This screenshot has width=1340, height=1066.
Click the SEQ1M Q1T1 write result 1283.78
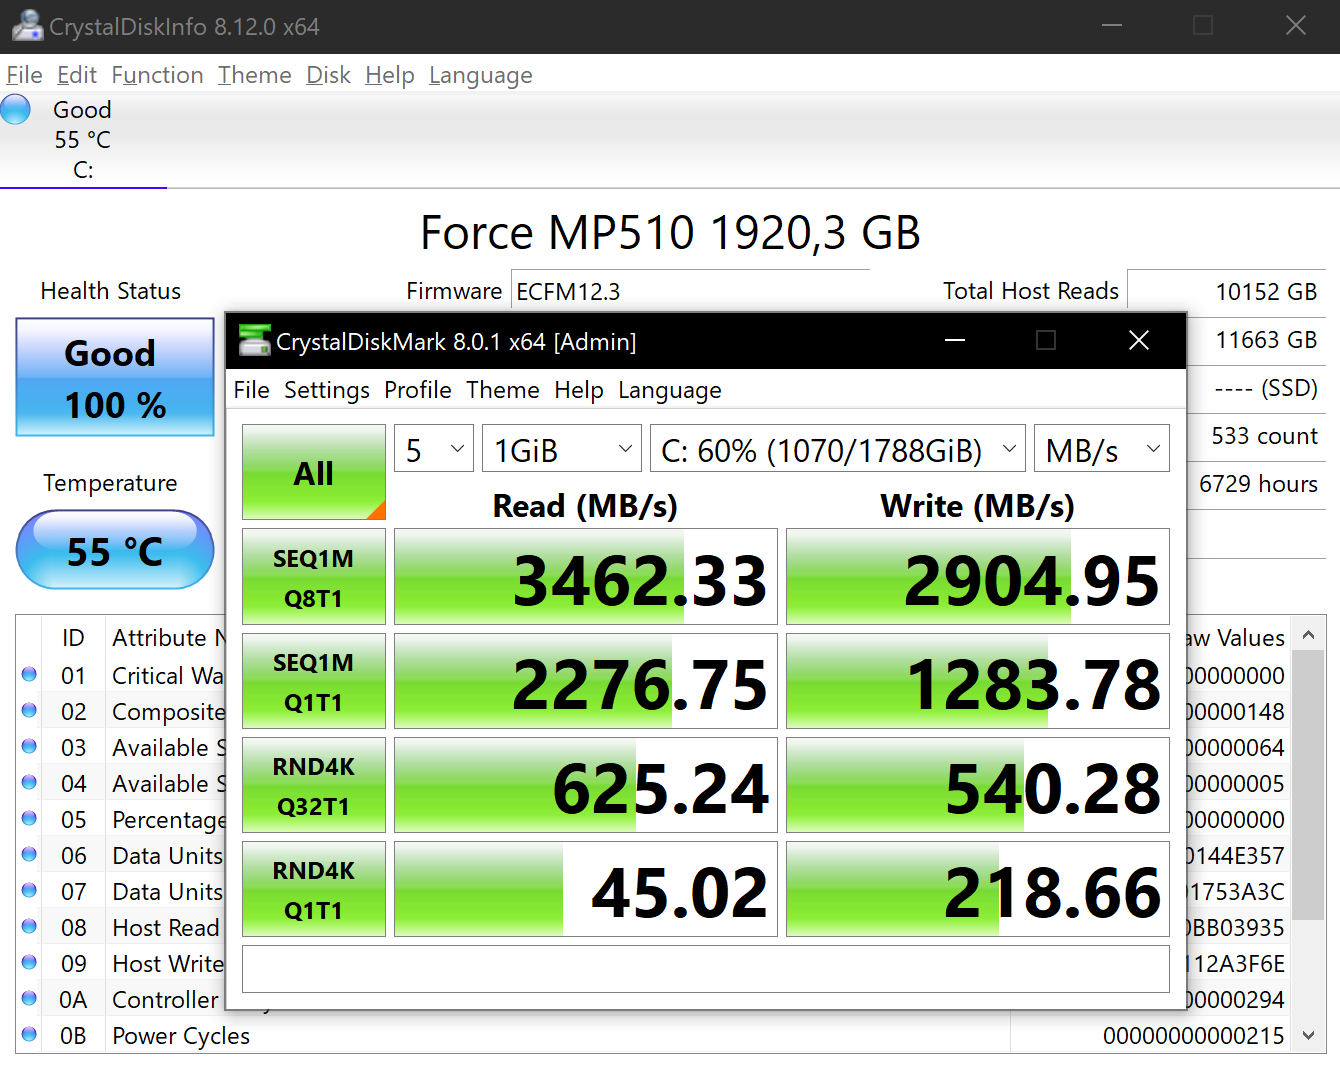pos(978,681)
